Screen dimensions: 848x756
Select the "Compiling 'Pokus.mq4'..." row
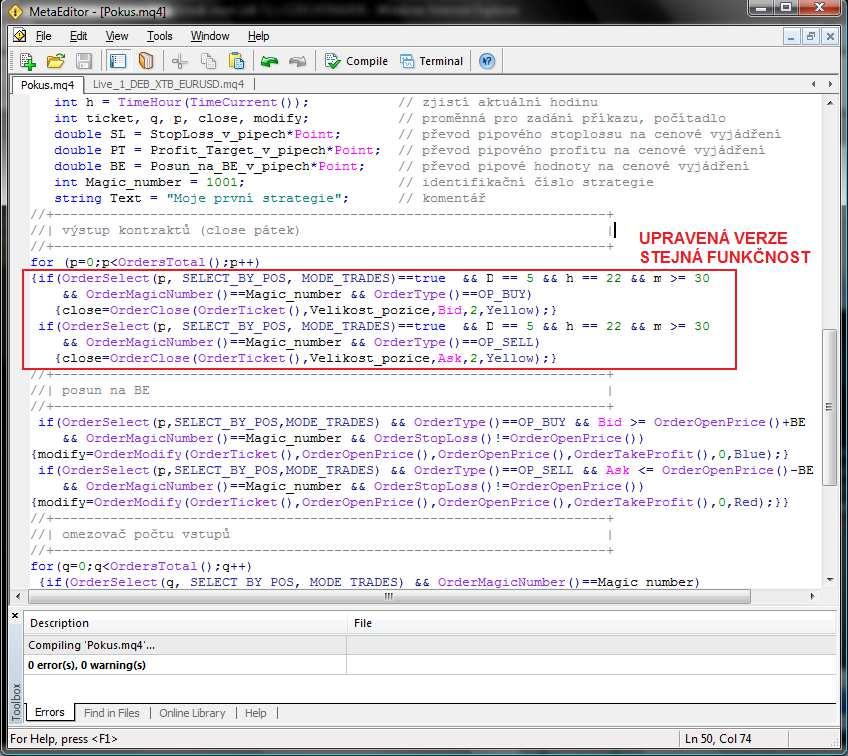click(x=430, y=645)
